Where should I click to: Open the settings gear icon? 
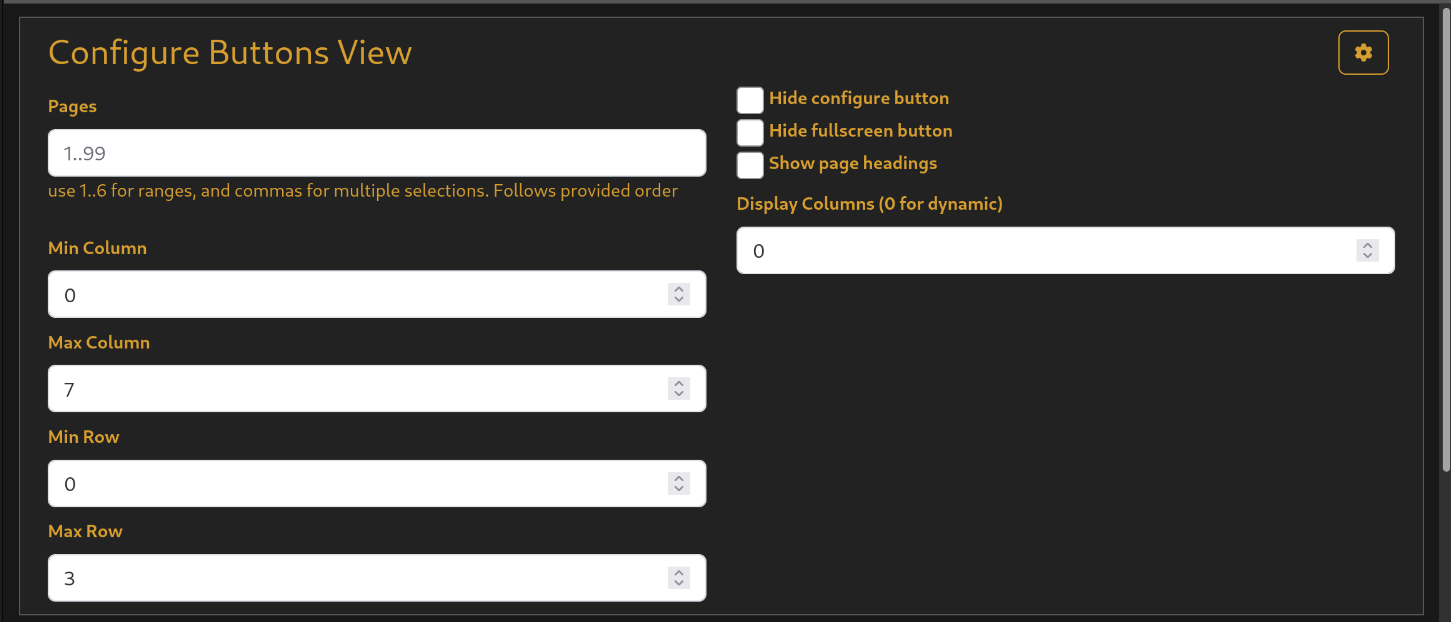pyautogui.click(x=1363, y=52)
